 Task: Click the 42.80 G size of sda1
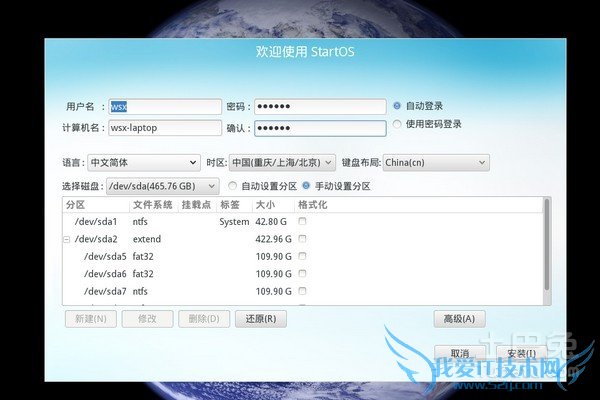271,222
